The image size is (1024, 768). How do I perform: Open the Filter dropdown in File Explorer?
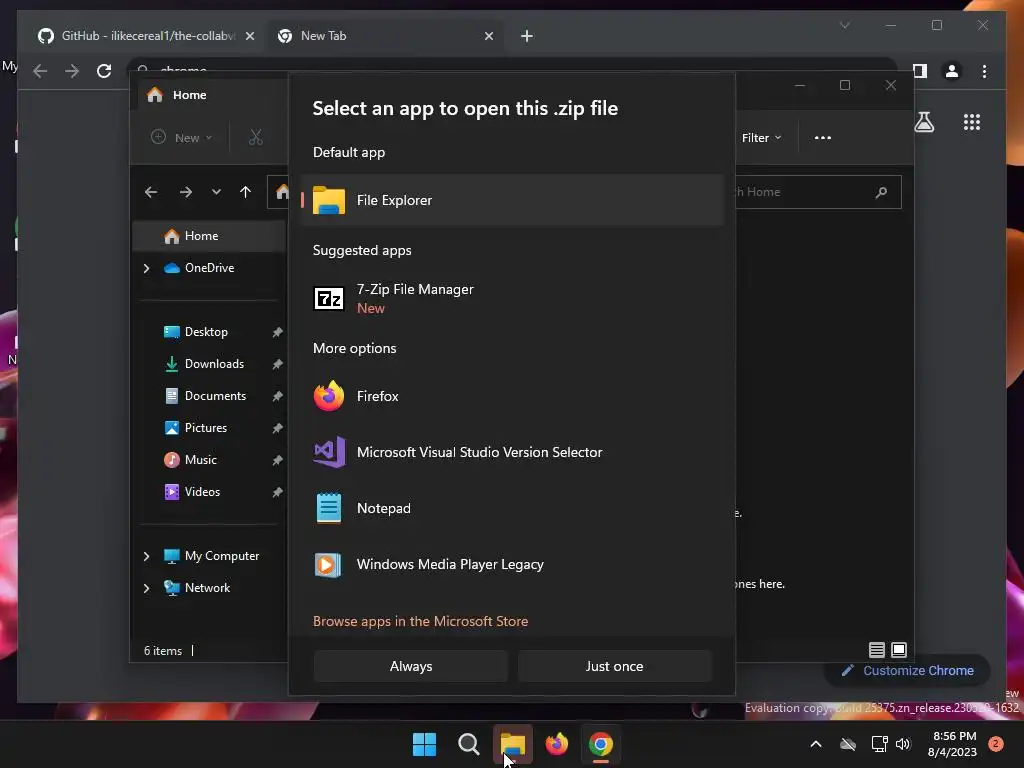pyautogui.click(x=761, y=138)
